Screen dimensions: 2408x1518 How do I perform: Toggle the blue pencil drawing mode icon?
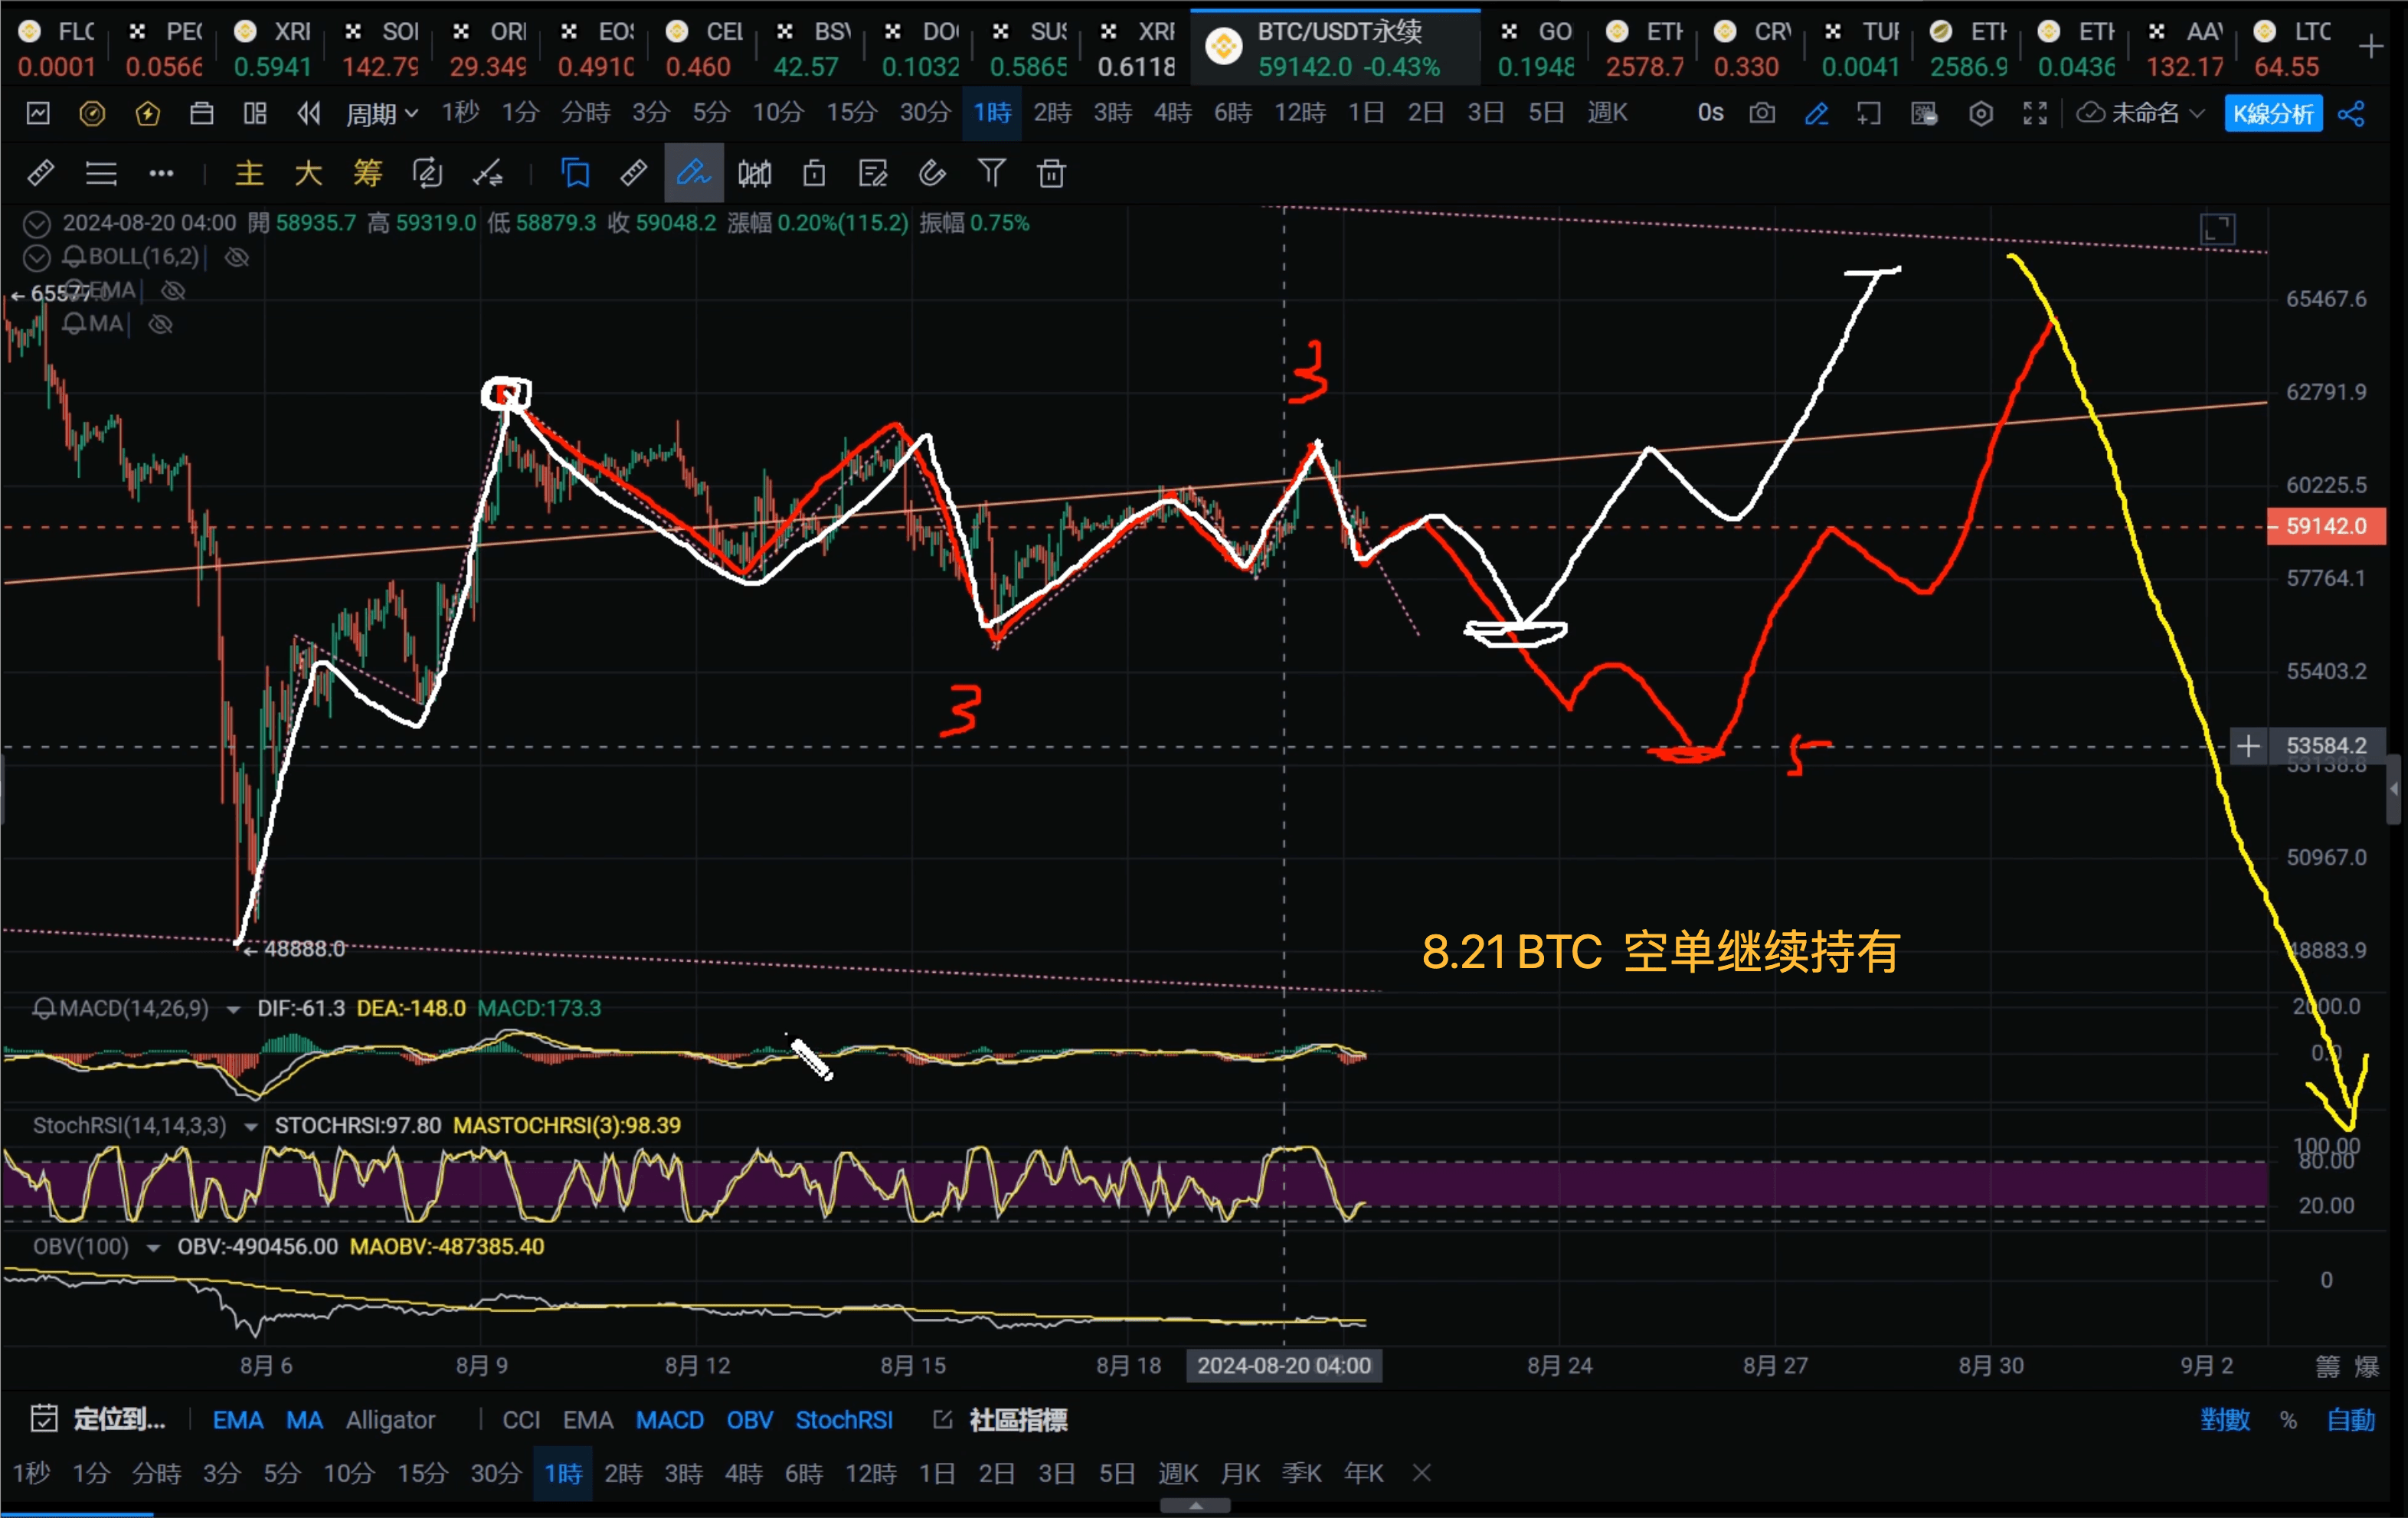point(1816,114)
